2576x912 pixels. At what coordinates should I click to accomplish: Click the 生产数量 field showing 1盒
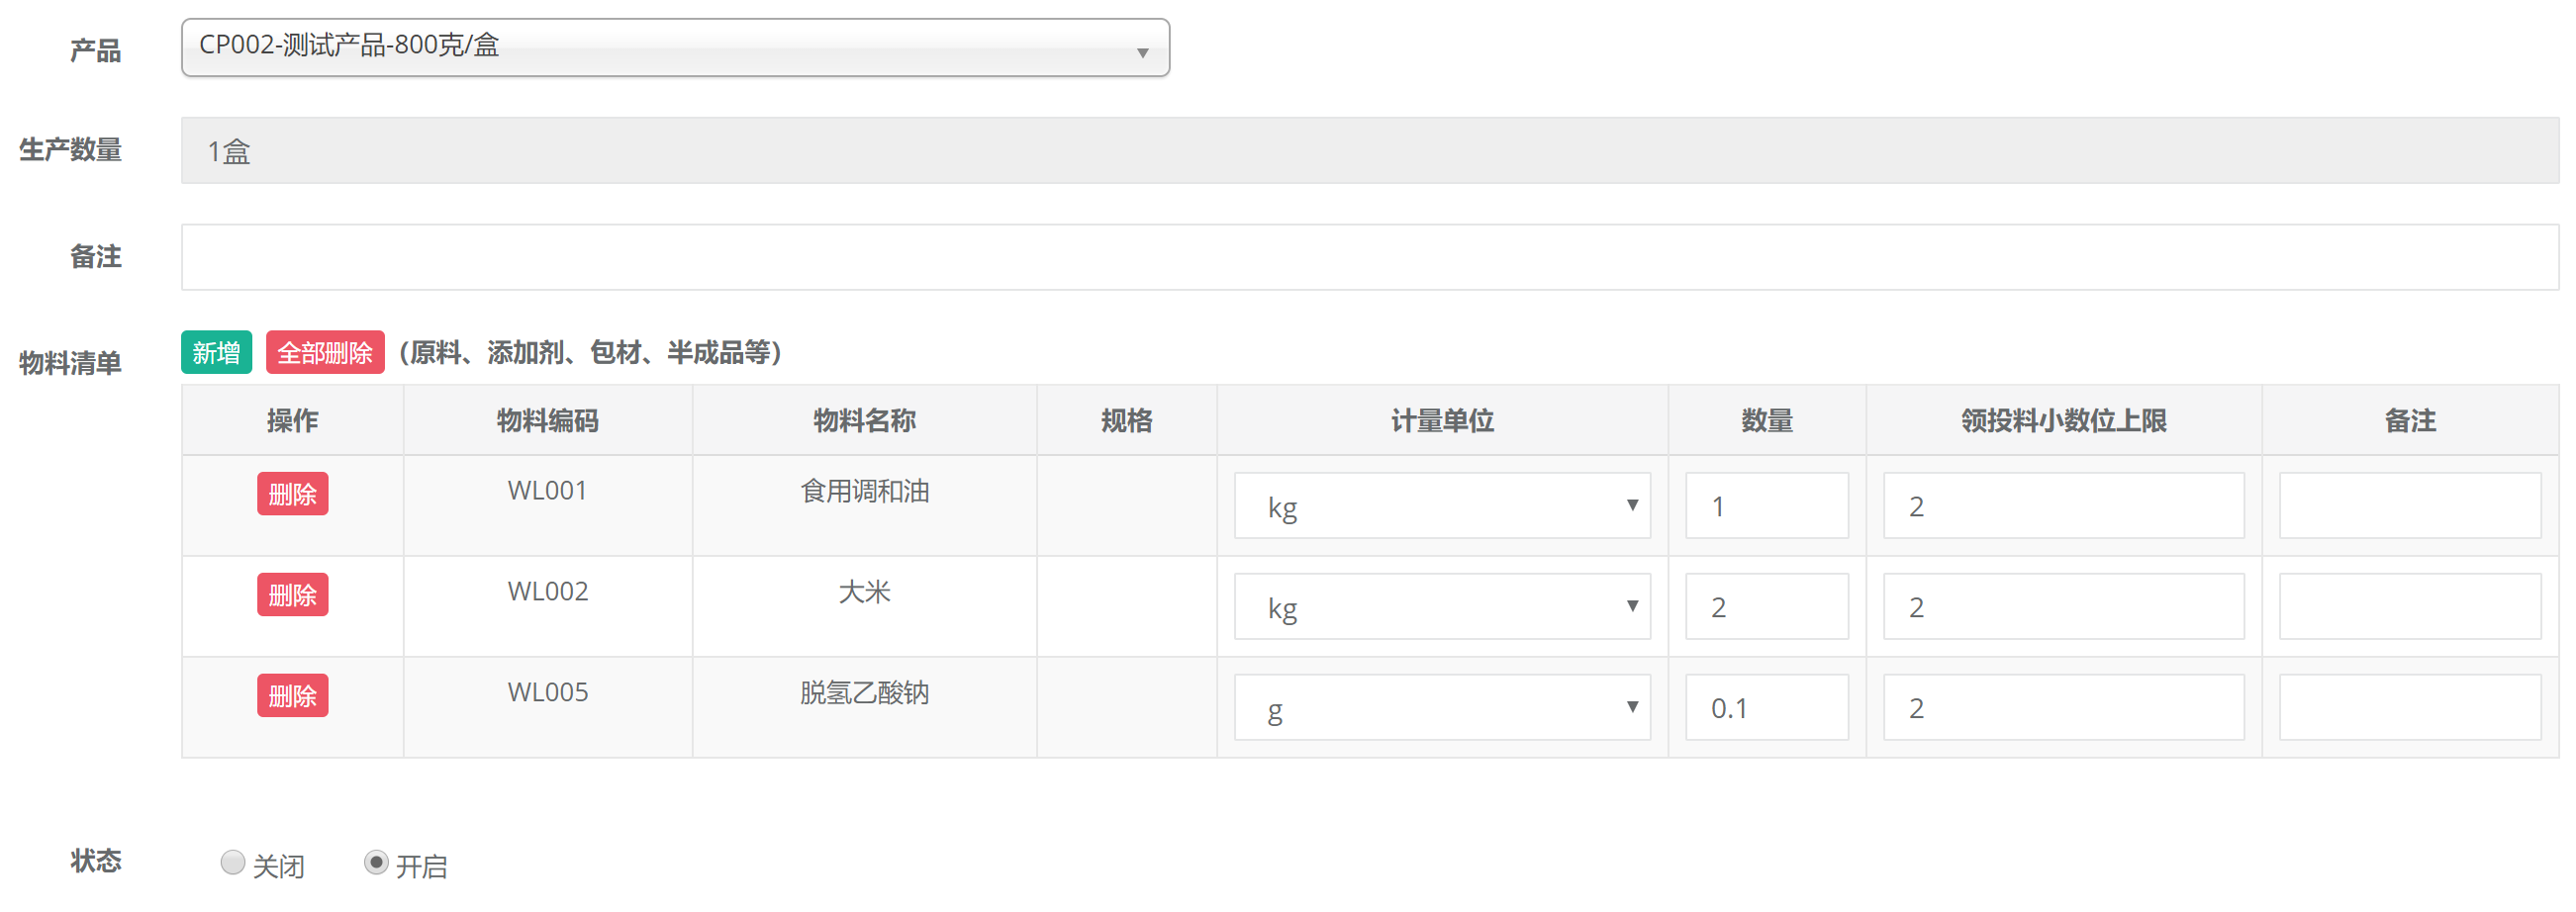point(1368,151)
